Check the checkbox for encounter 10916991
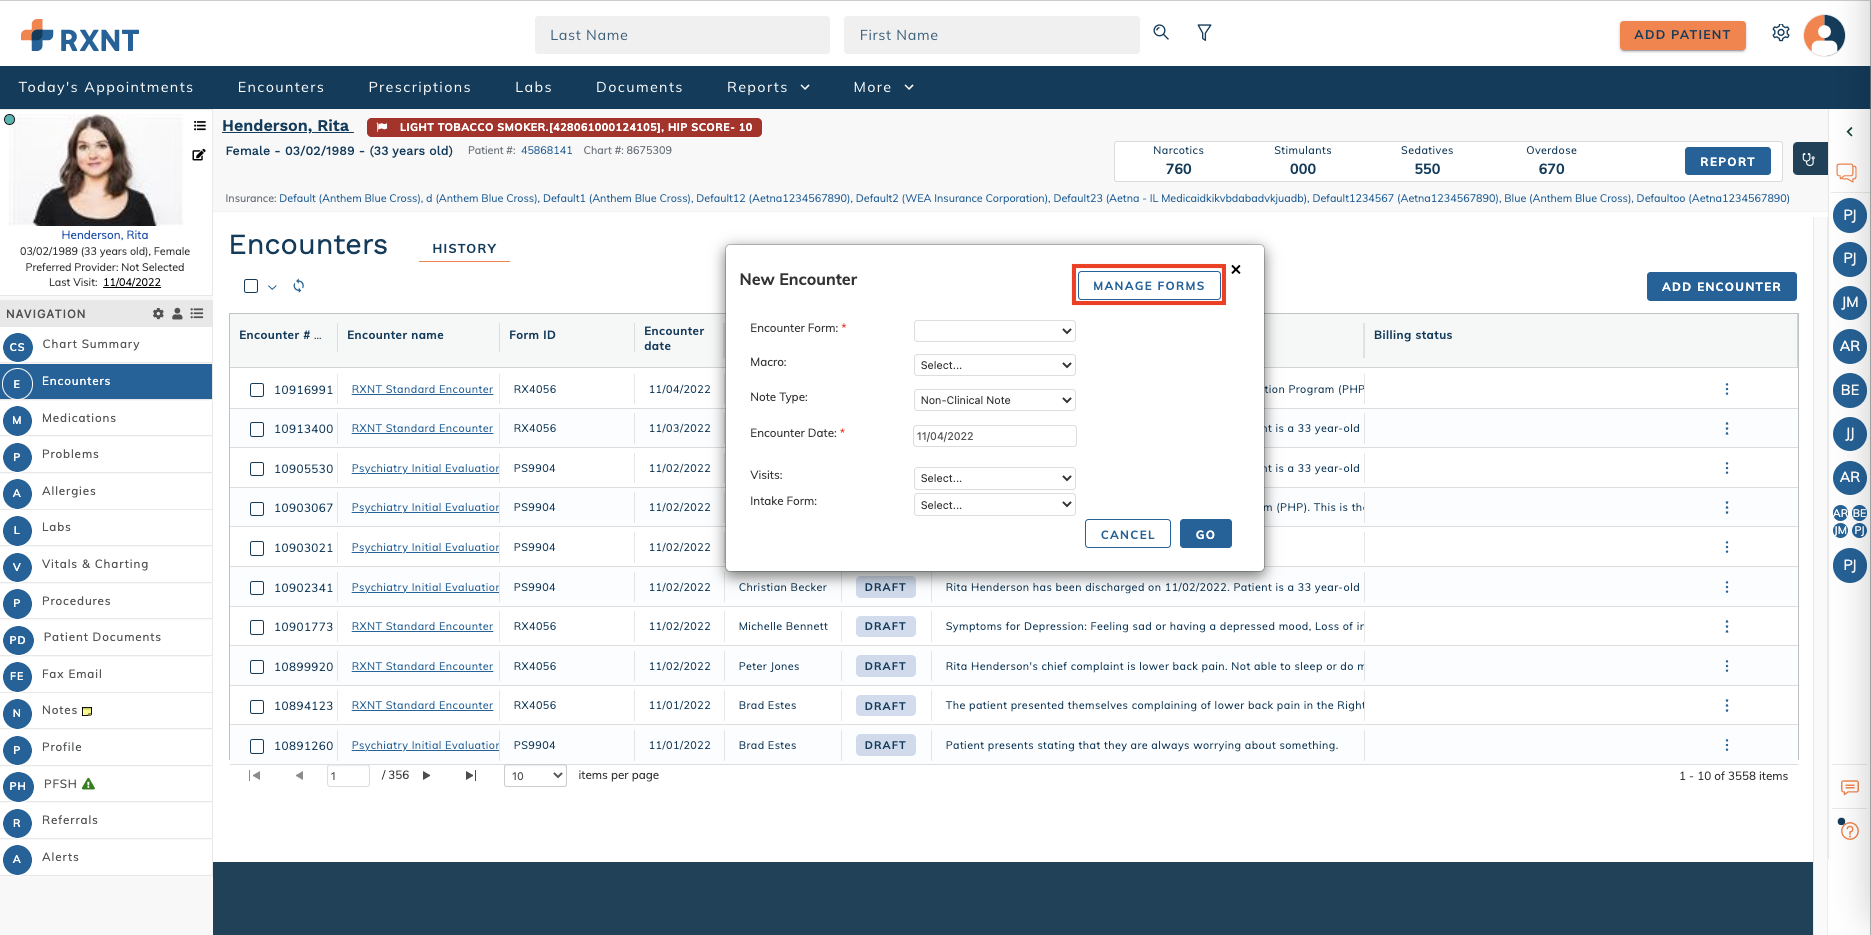Viewport: 1871px width, 935px height. 257,390
